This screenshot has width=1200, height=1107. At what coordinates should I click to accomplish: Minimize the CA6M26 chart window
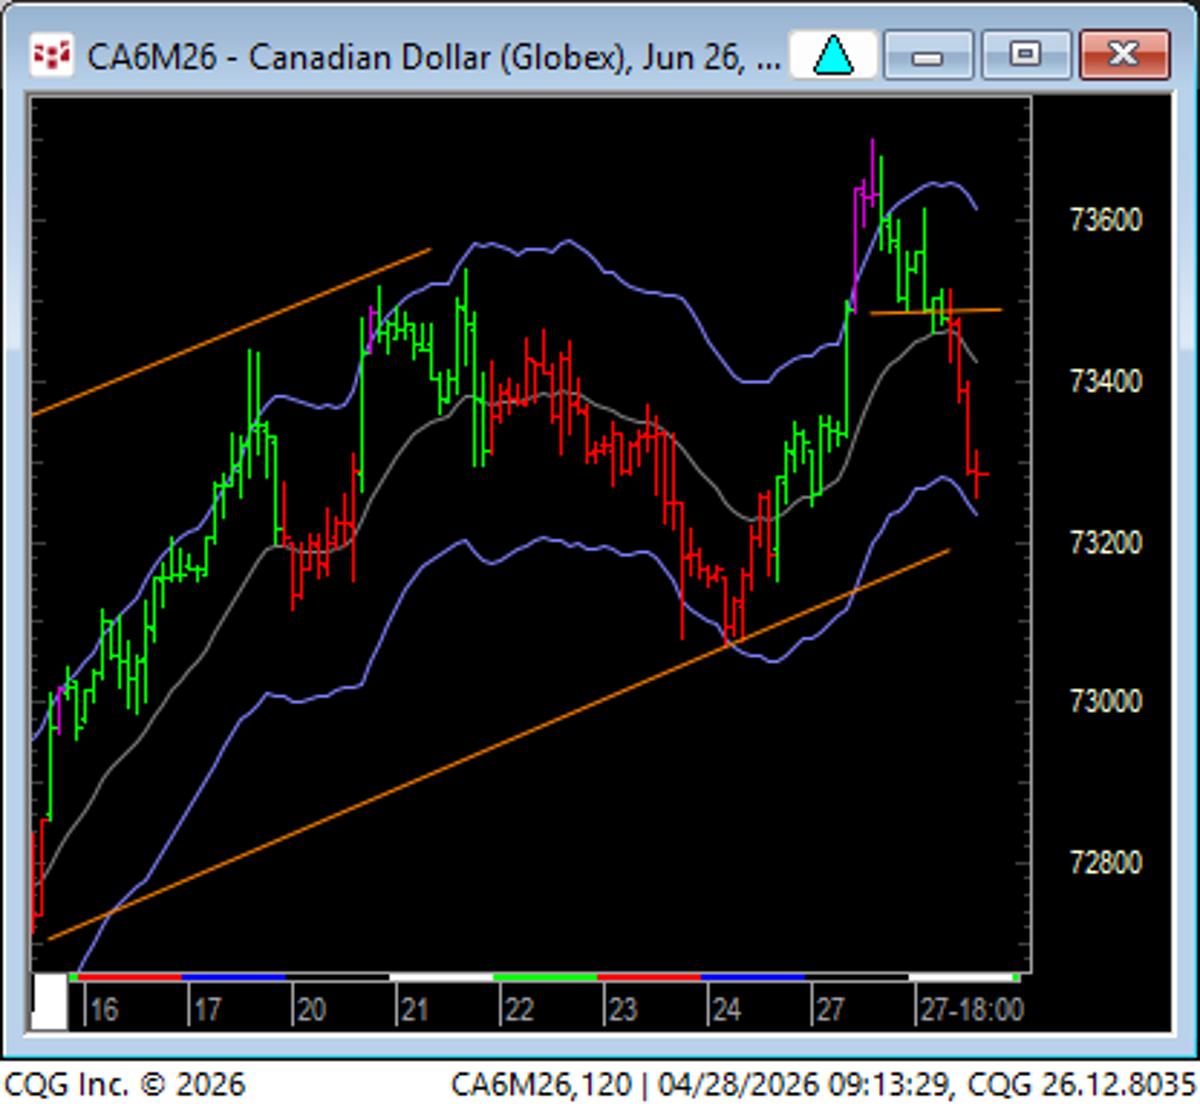927,55
